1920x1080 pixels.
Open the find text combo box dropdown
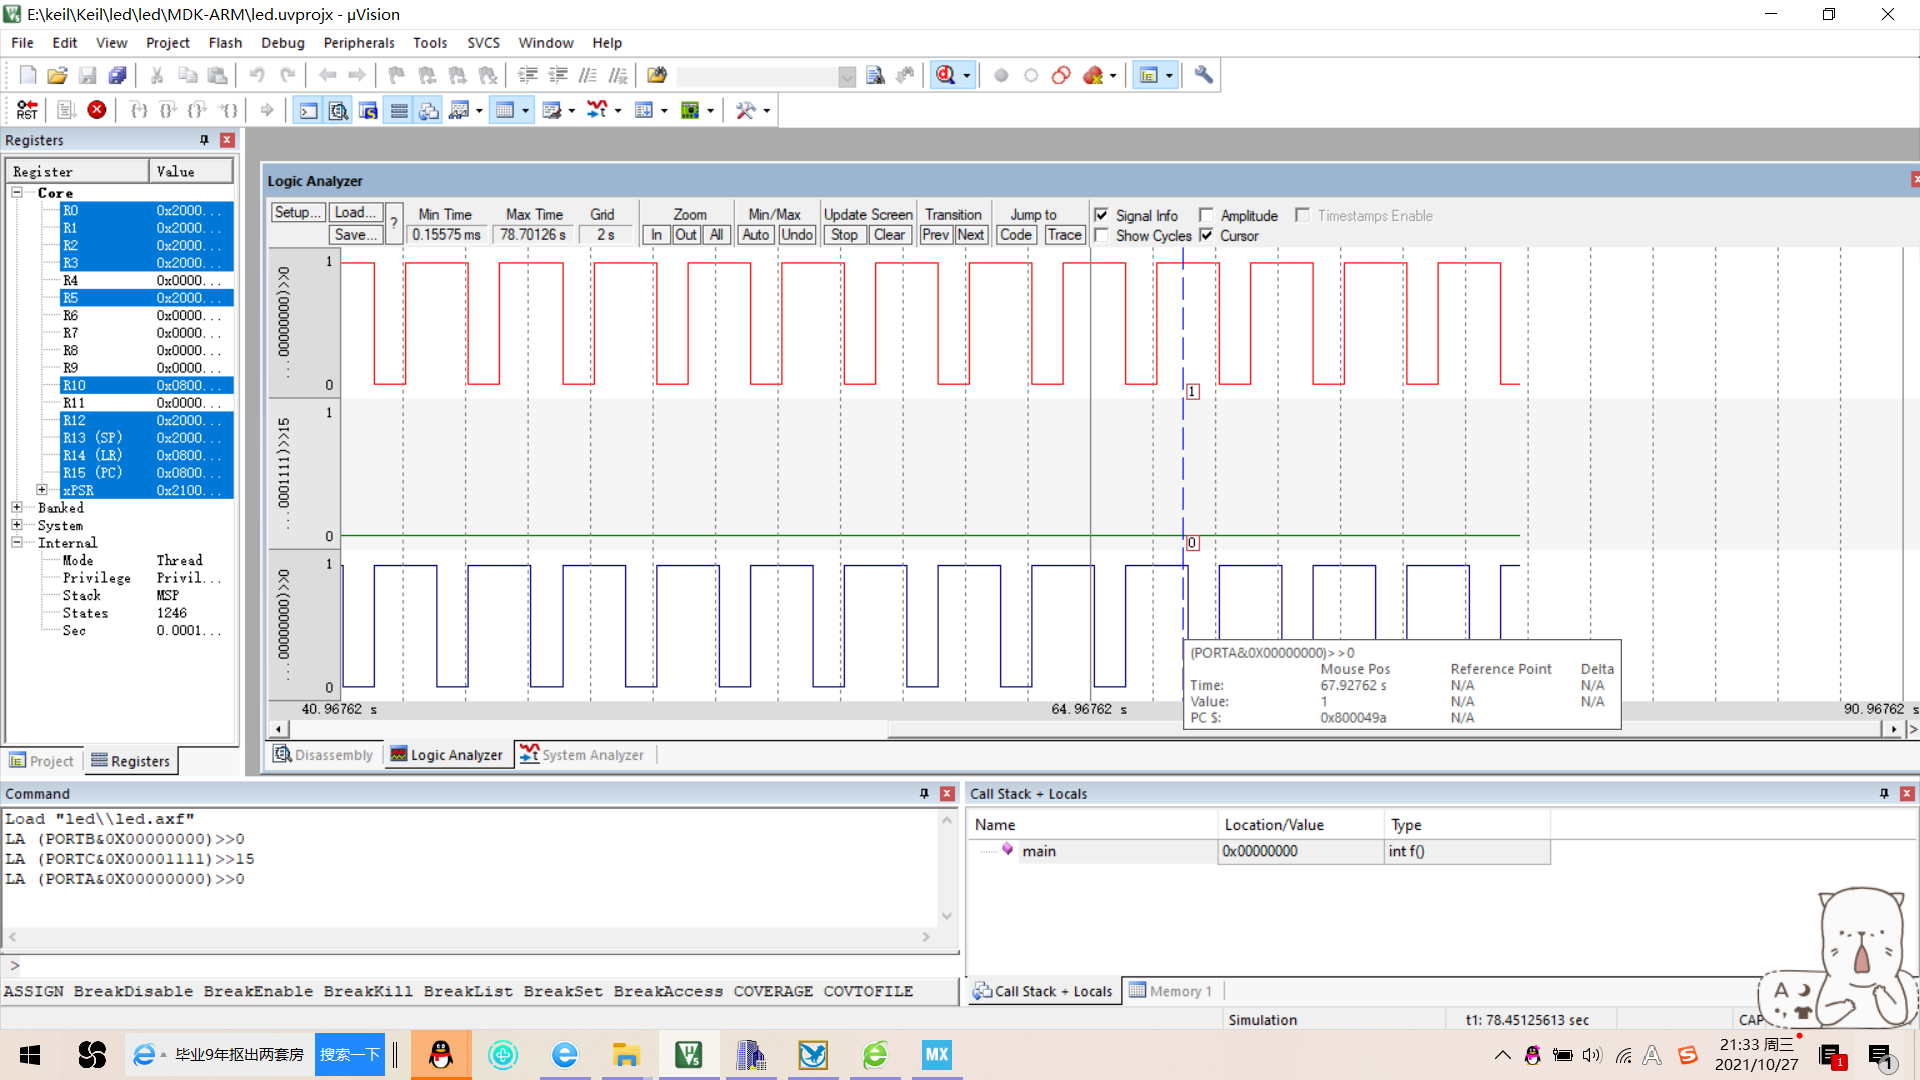tap(847, 76)
